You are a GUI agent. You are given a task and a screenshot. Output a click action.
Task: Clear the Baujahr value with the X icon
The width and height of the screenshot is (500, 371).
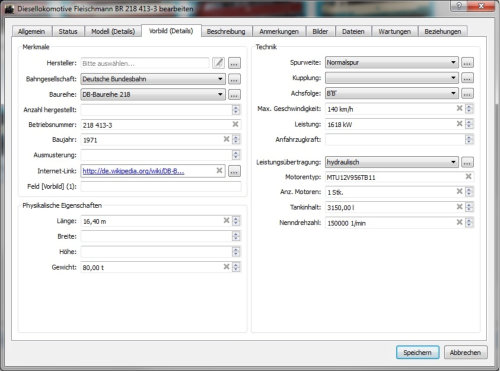(x=226, y=139)
